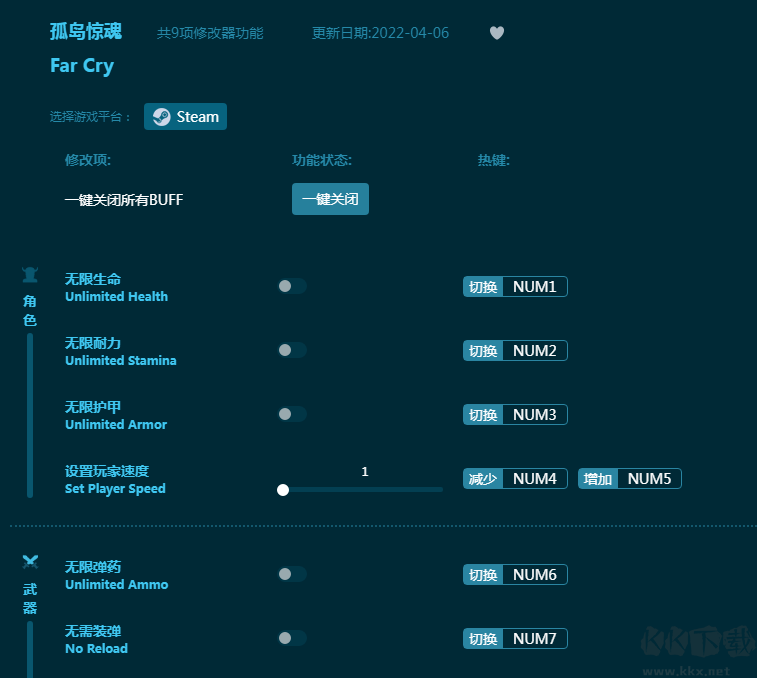Click the 热键 column header

coord(494,160)
